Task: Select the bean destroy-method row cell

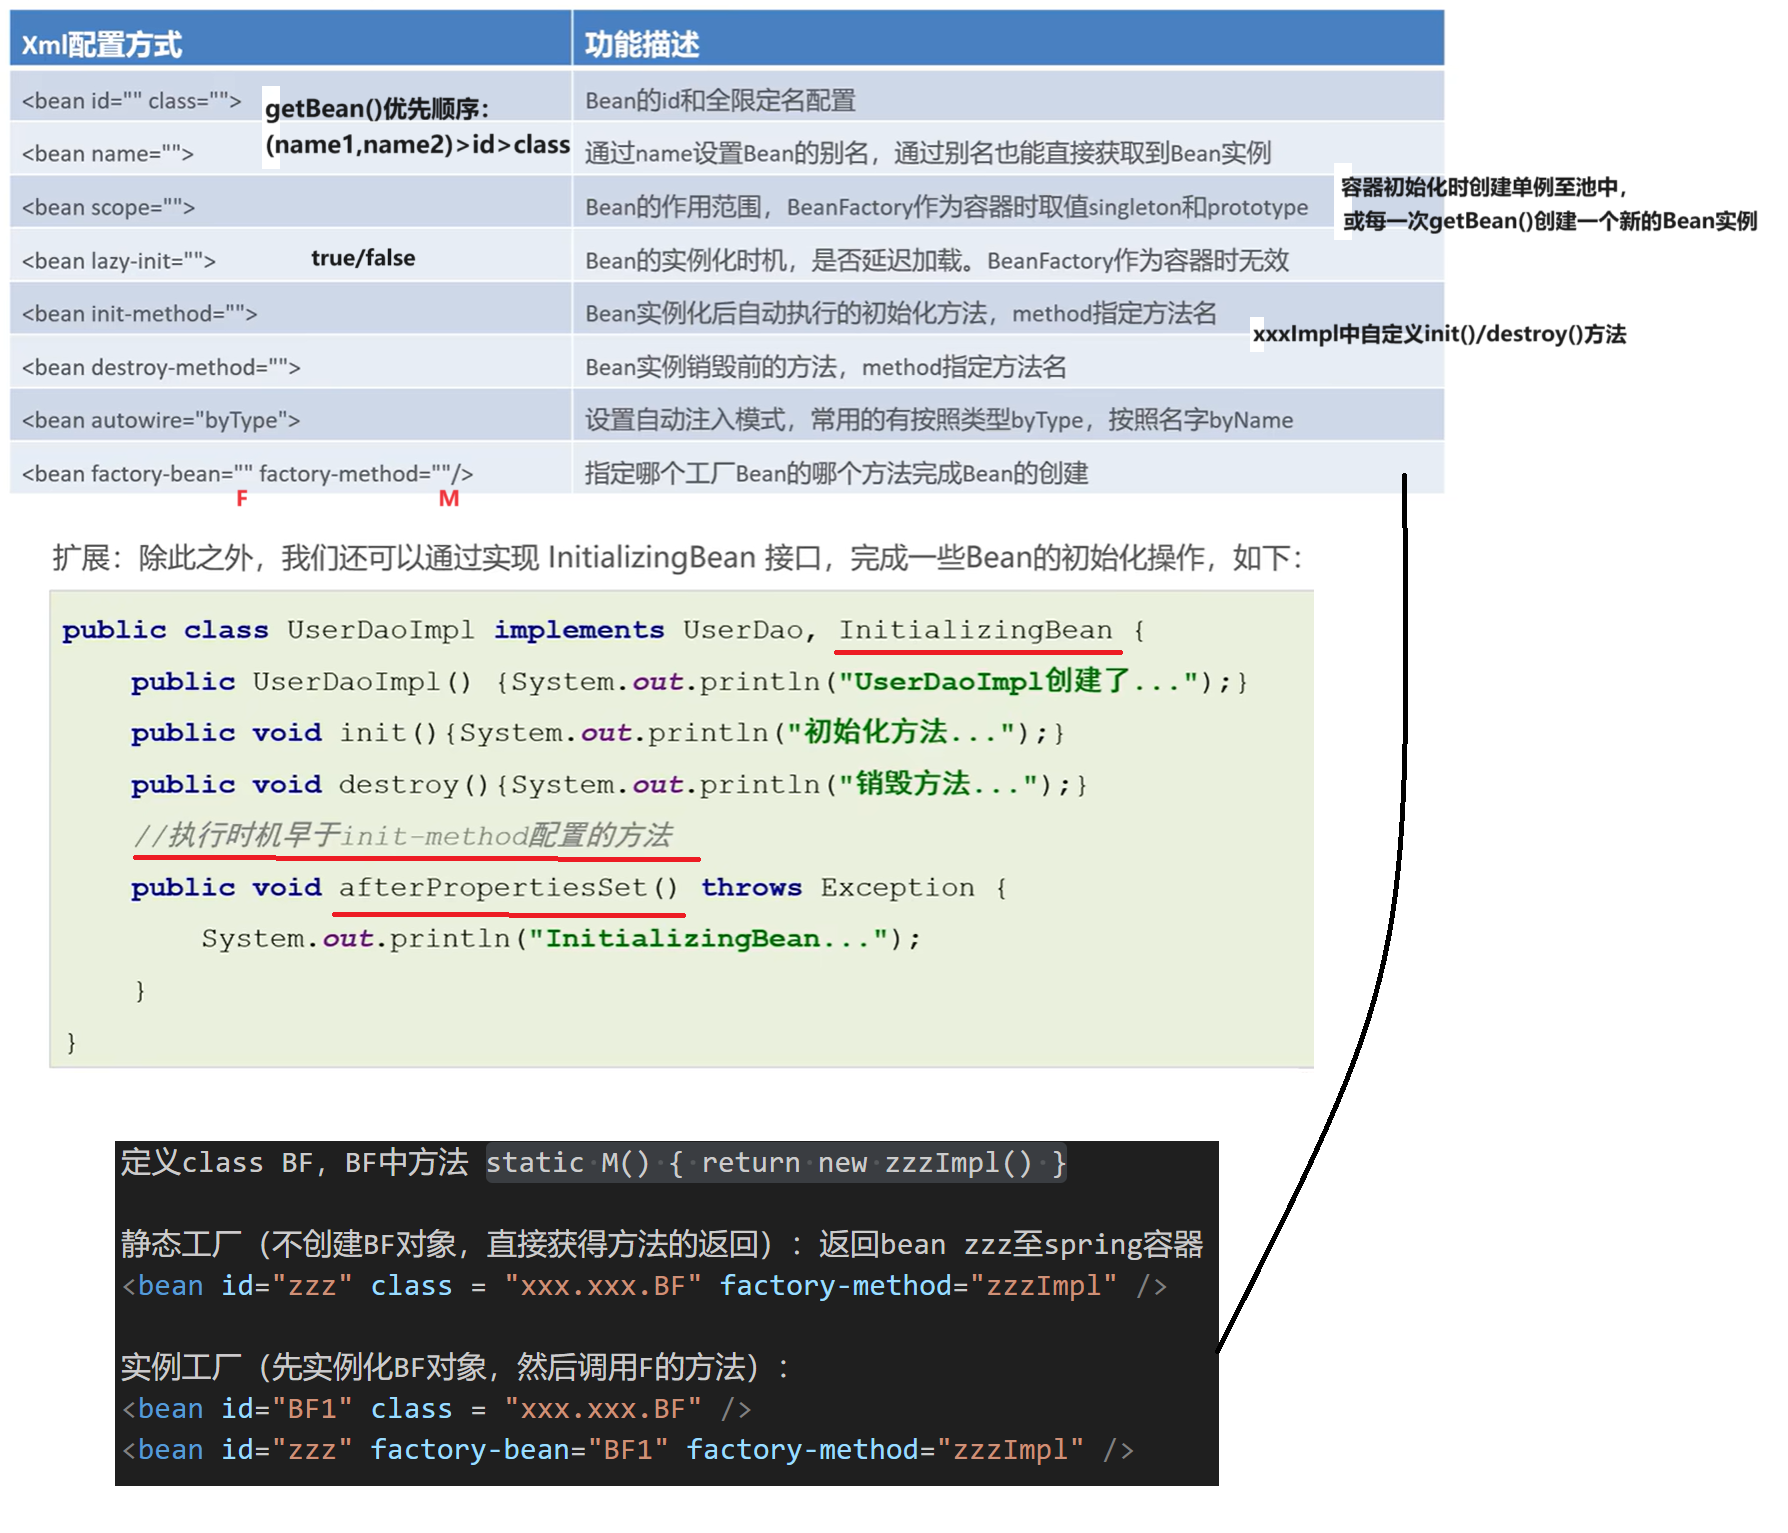Action: pyautogui.click(x=290, y=367)
